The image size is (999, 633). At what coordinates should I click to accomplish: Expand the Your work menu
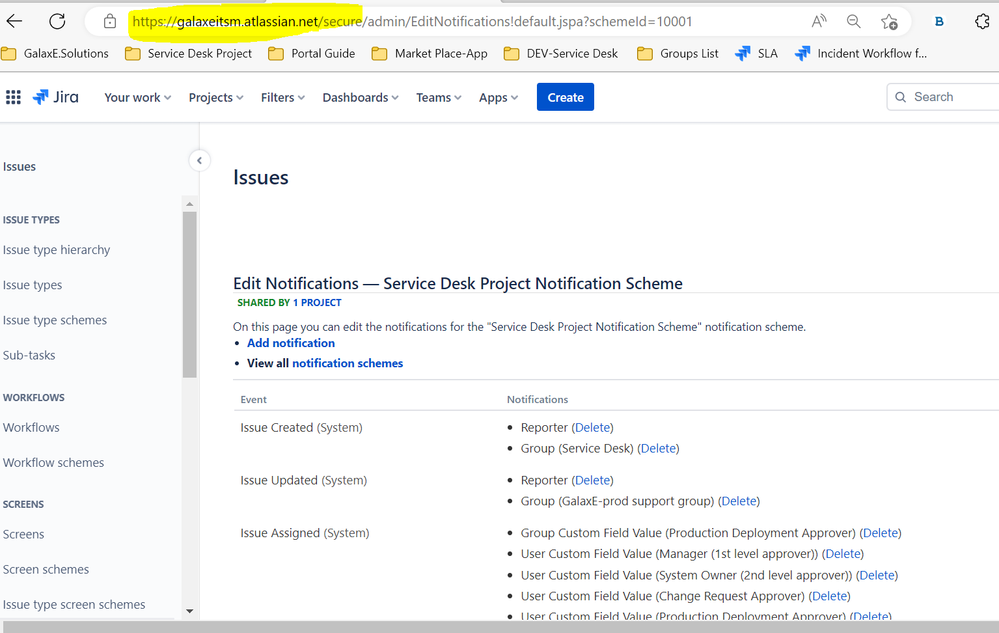coord(138,97)
